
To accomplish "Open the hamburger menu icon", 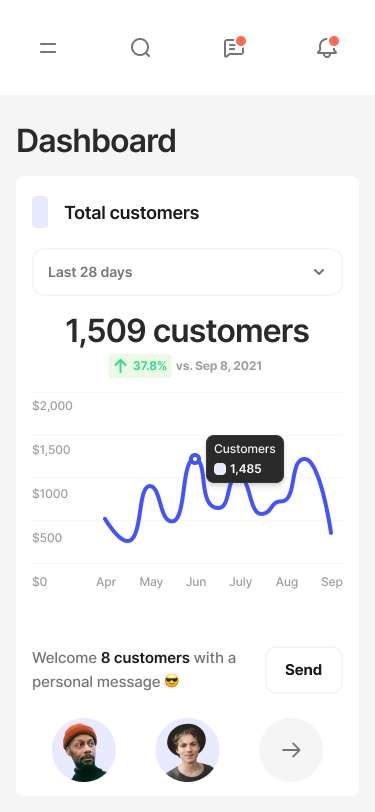I will [48, 48].
